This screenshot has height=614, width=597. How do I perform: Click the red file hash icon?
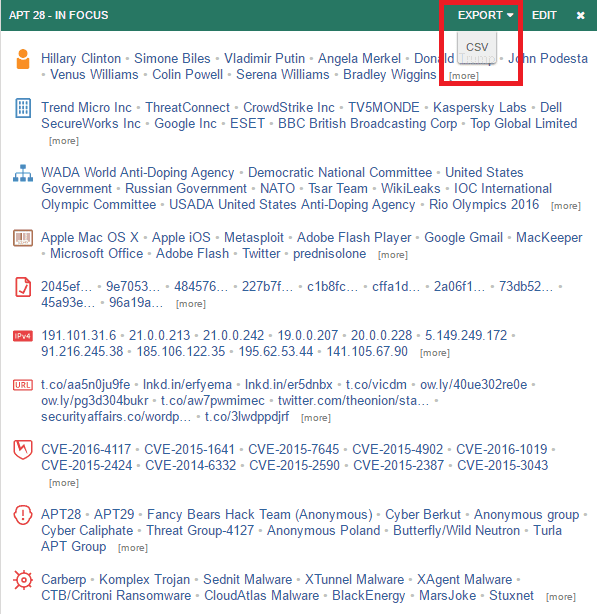(x=23, y=287)
